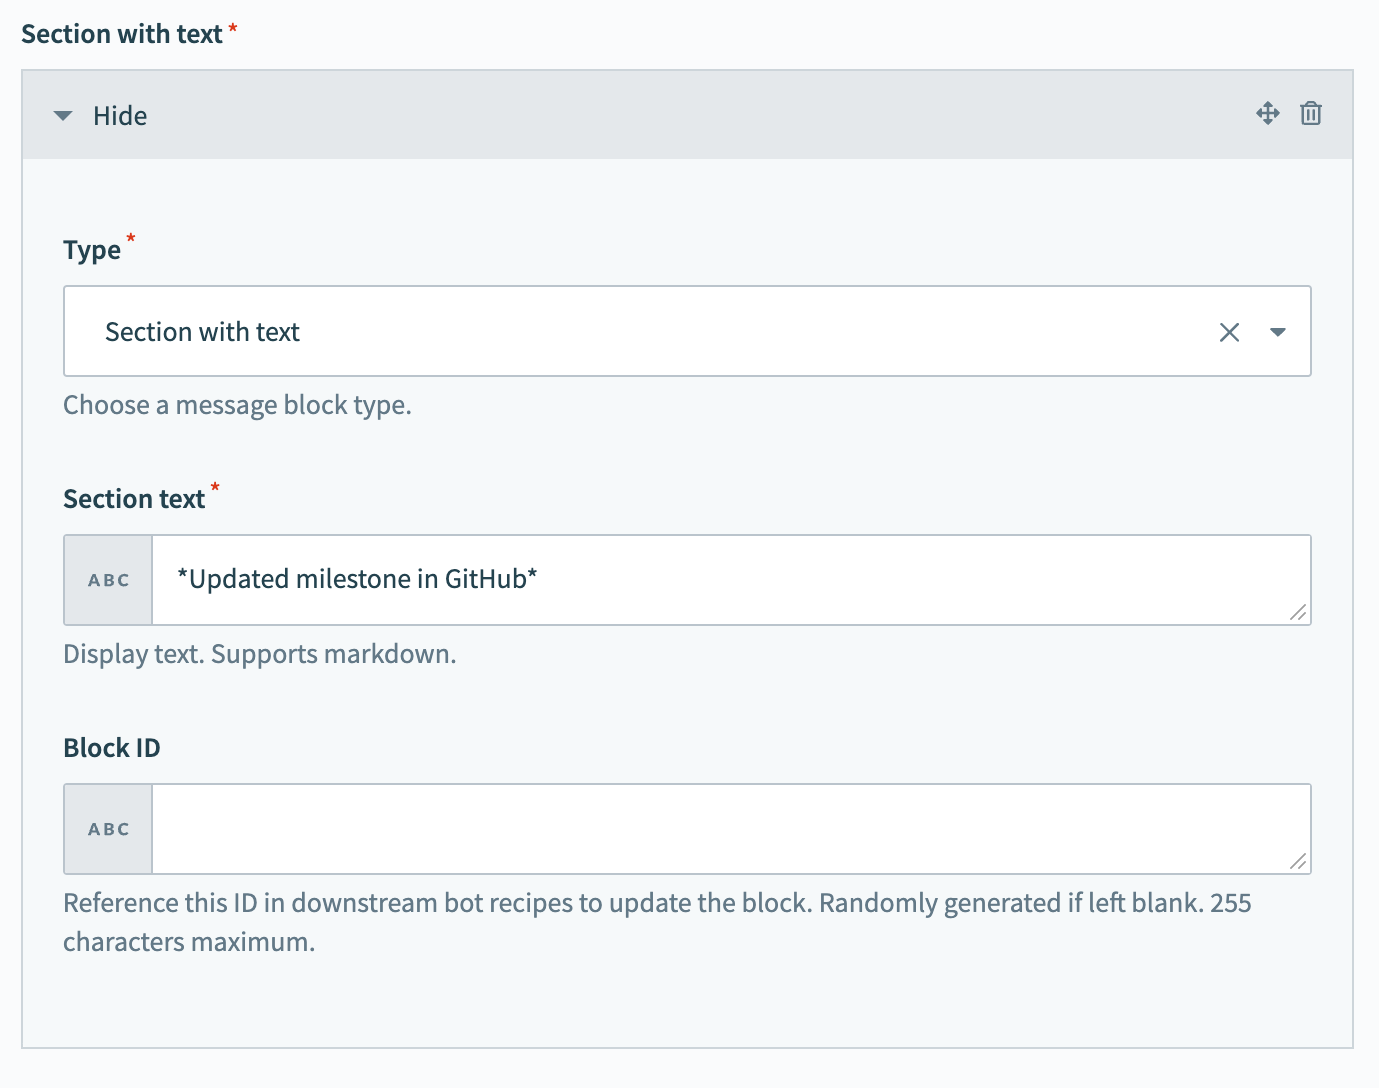The height and width of the screenshot is (1088, 1379).
Task: Click the resize grip of the Block ID area
Action: pyautogui.click(x=1299, y=860)
